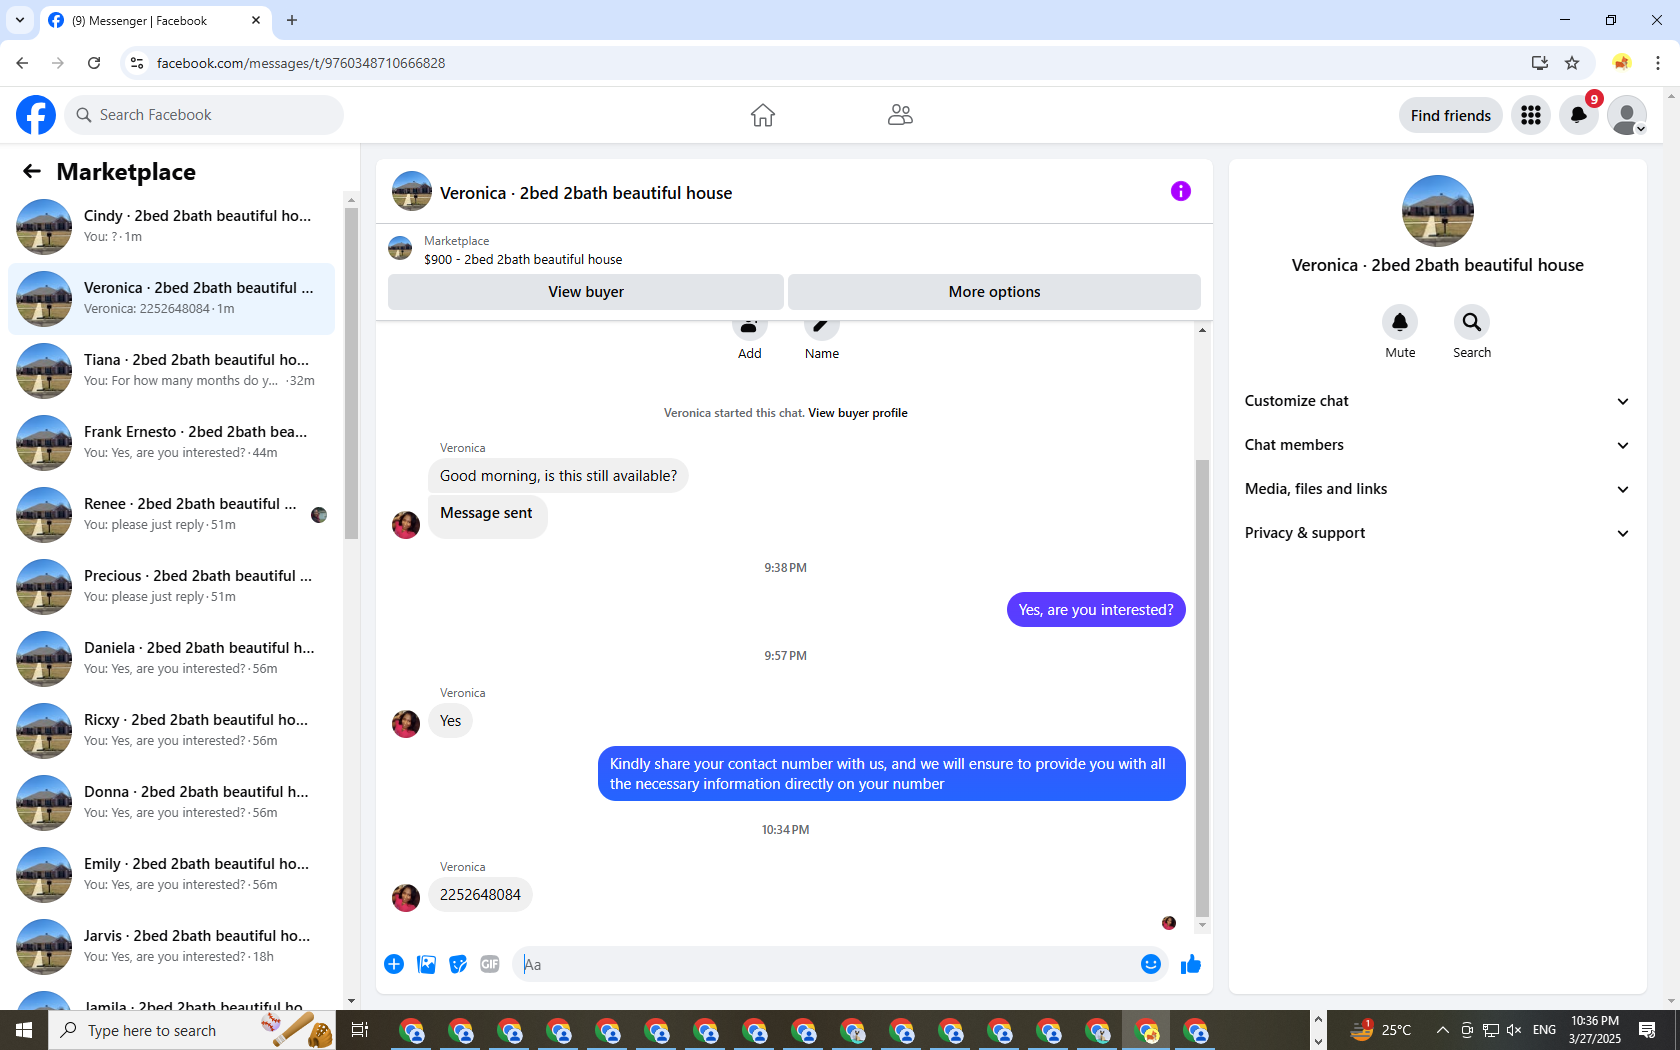Open Frank Ernesto's conversation
The width and height of the screenshot is (1680, 1050).
point(172,443)
